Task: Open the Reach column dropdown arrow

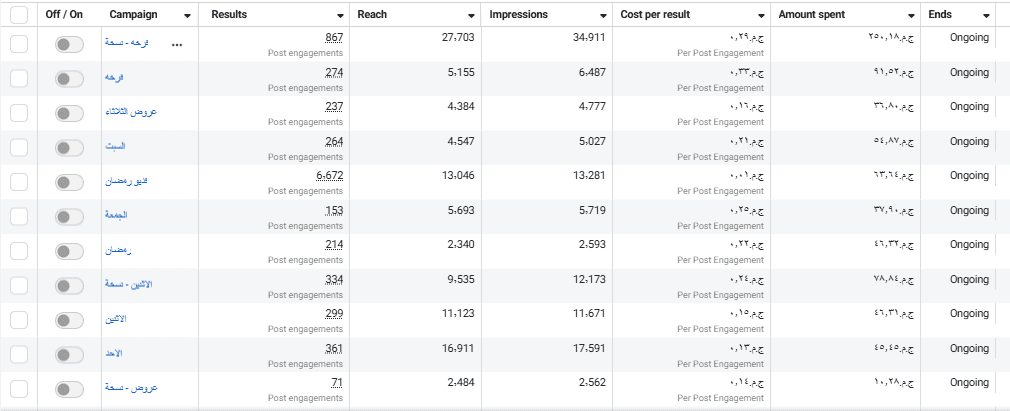Action: pyautogui.click(x=472, y=15)
